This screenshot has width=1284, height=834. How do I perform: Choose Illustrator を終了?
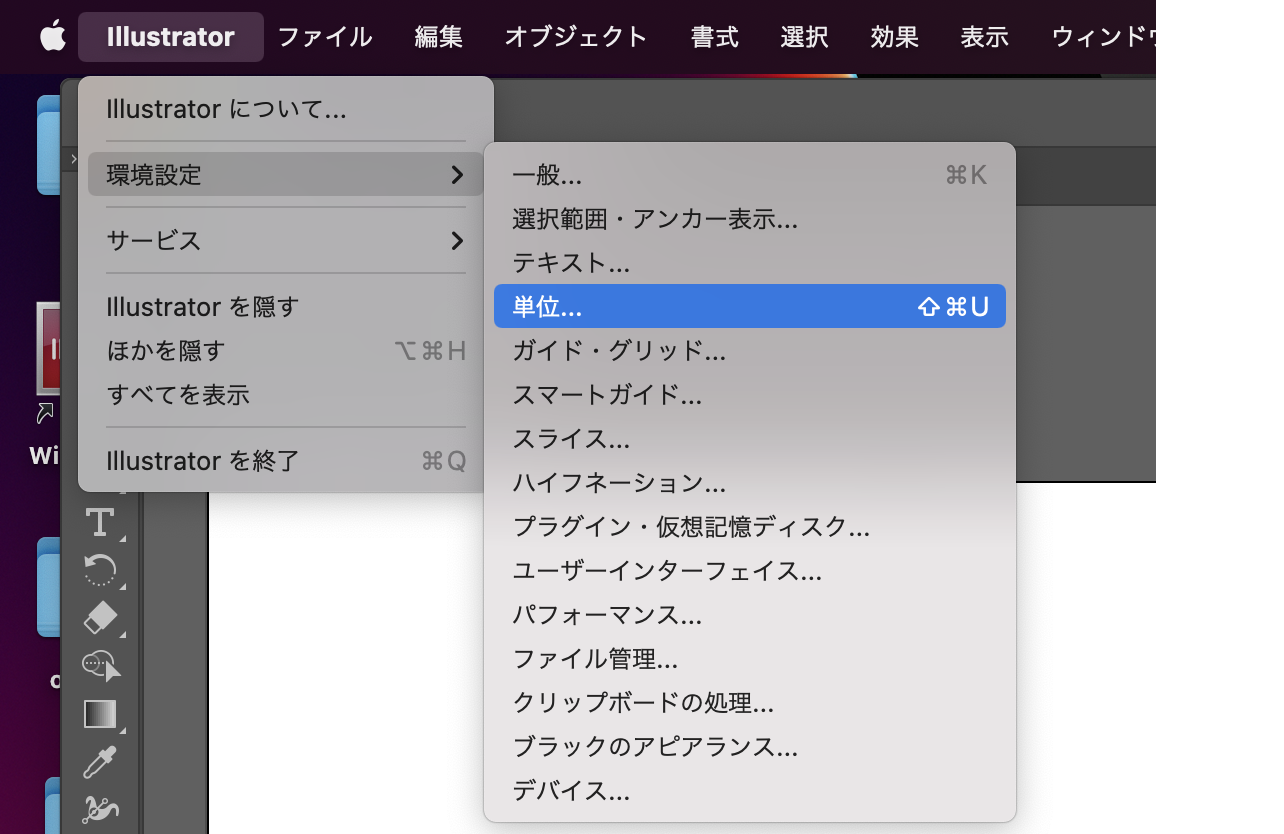pos(286,461)
